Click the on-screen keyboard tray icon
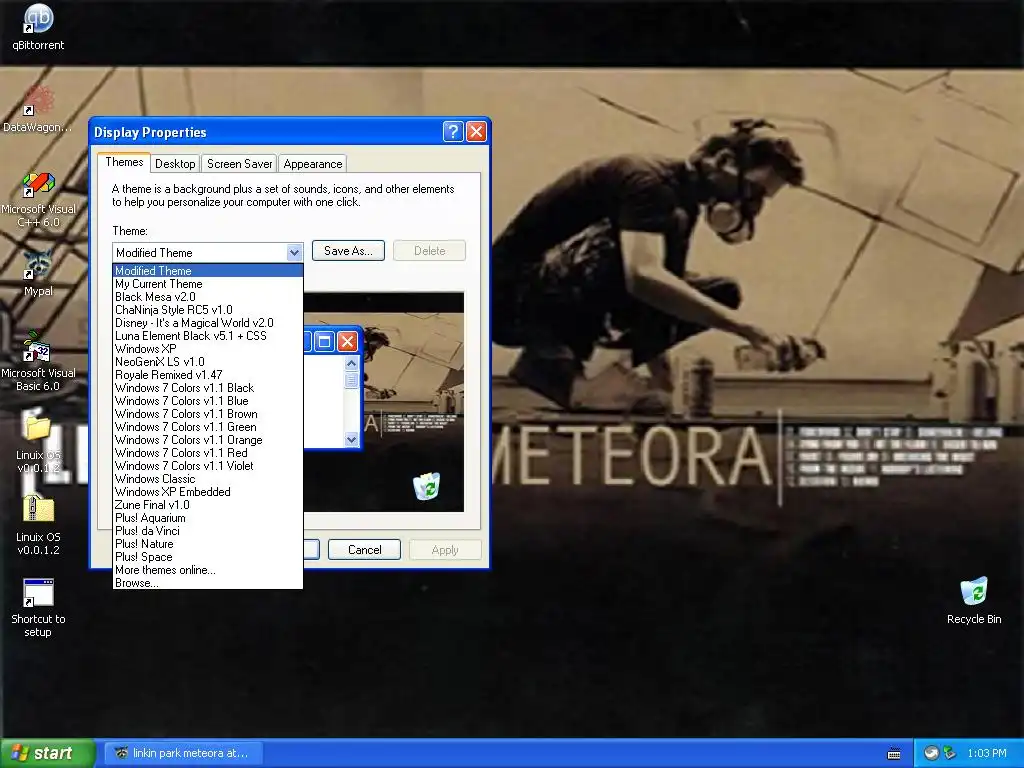This screenshot has height=768, width=1024. tap(894, 754)
